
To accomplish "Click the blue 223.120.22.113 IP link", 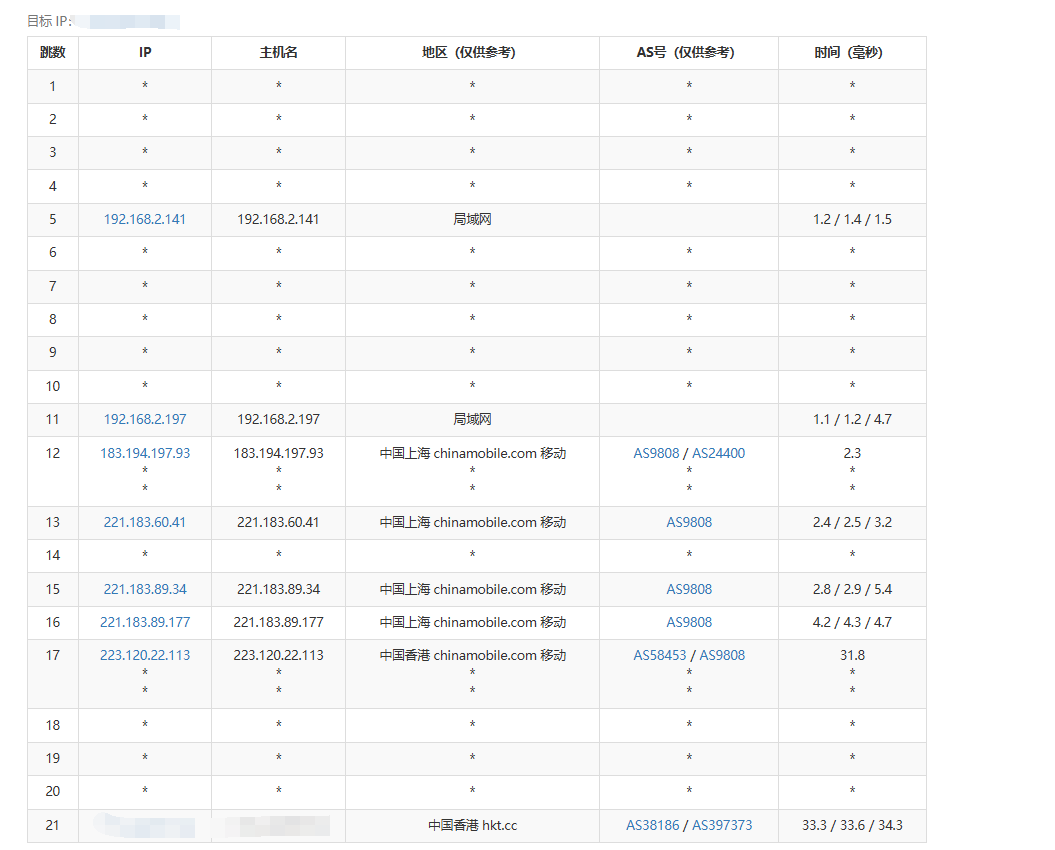I will pyautogui.click(x=145, y=655).
